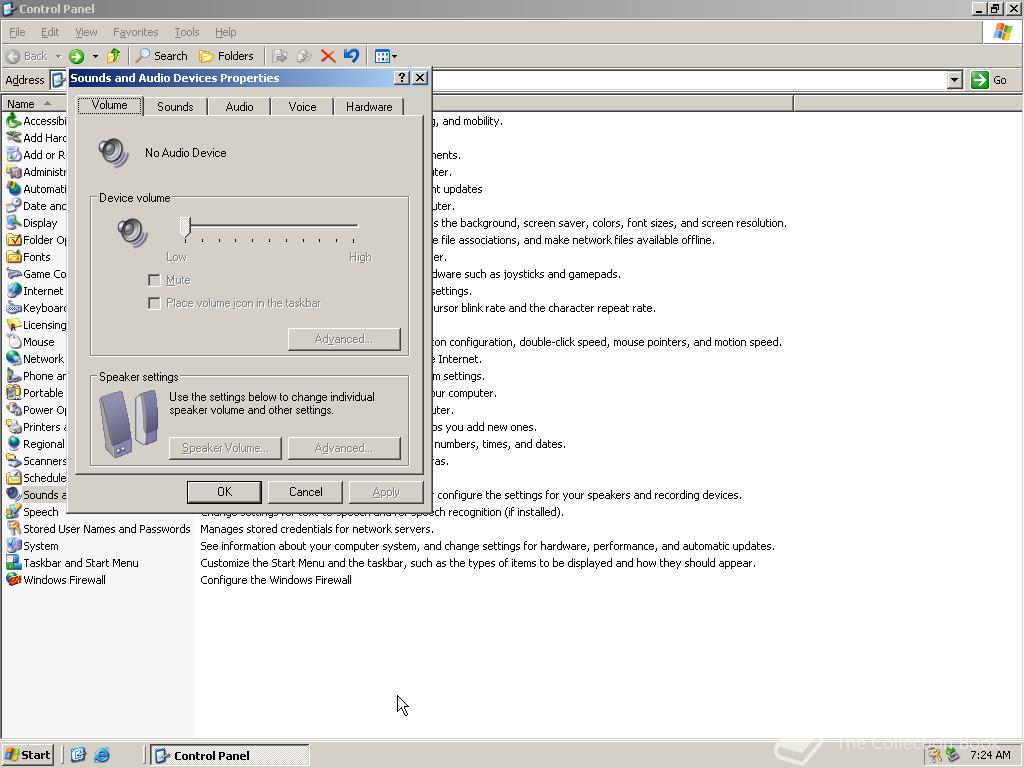Open the Tools menu
Image resolution: width=1024 pixels, height=768 pixels.
(186, 32)
